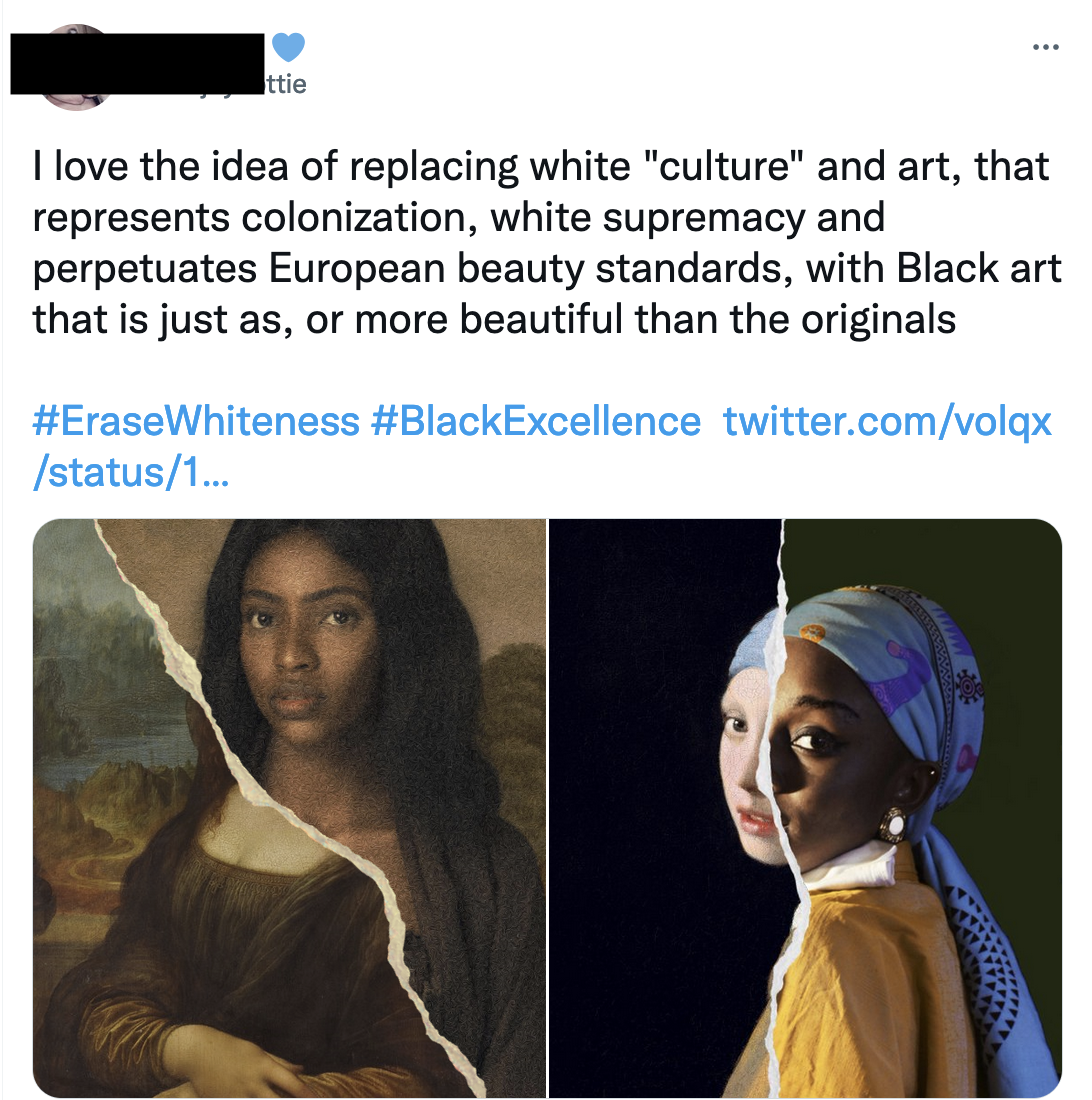Open the right pearl earring recreation image
This screenshot has width=1092, height=1100.
pos(805,808)
